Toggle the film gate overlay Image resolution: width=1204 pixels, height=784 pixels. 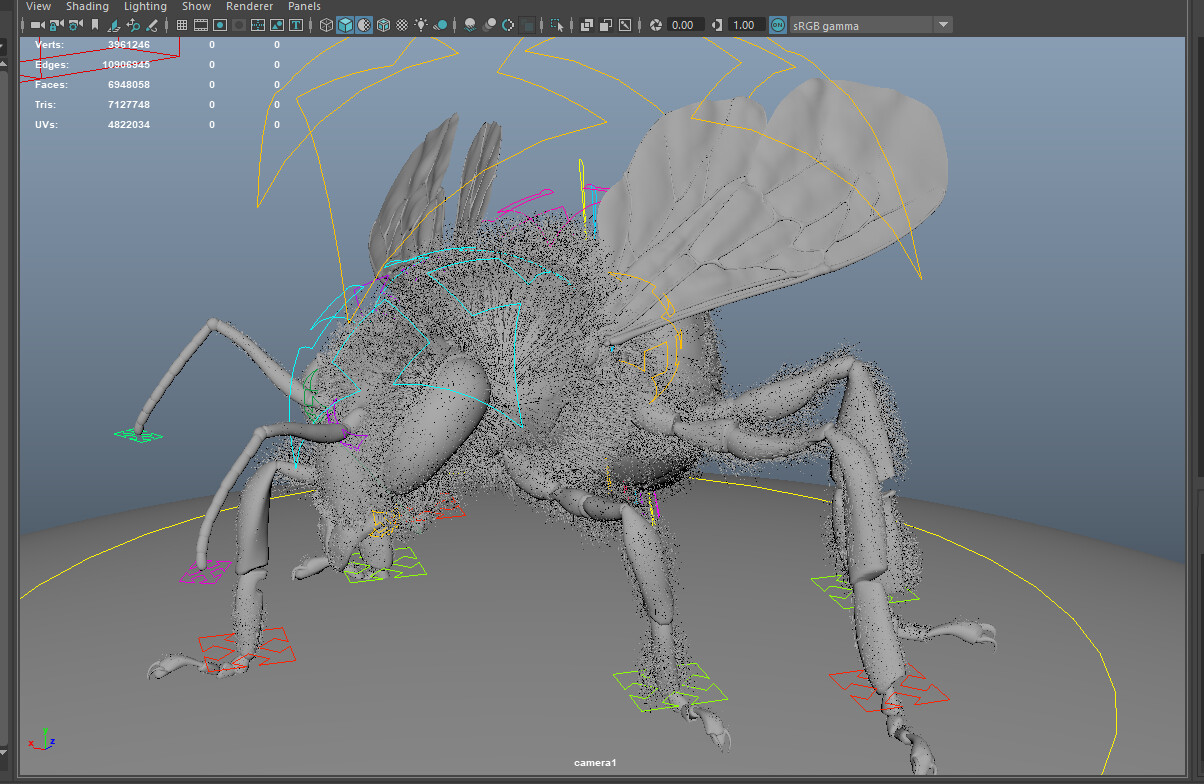coord(201,25)
